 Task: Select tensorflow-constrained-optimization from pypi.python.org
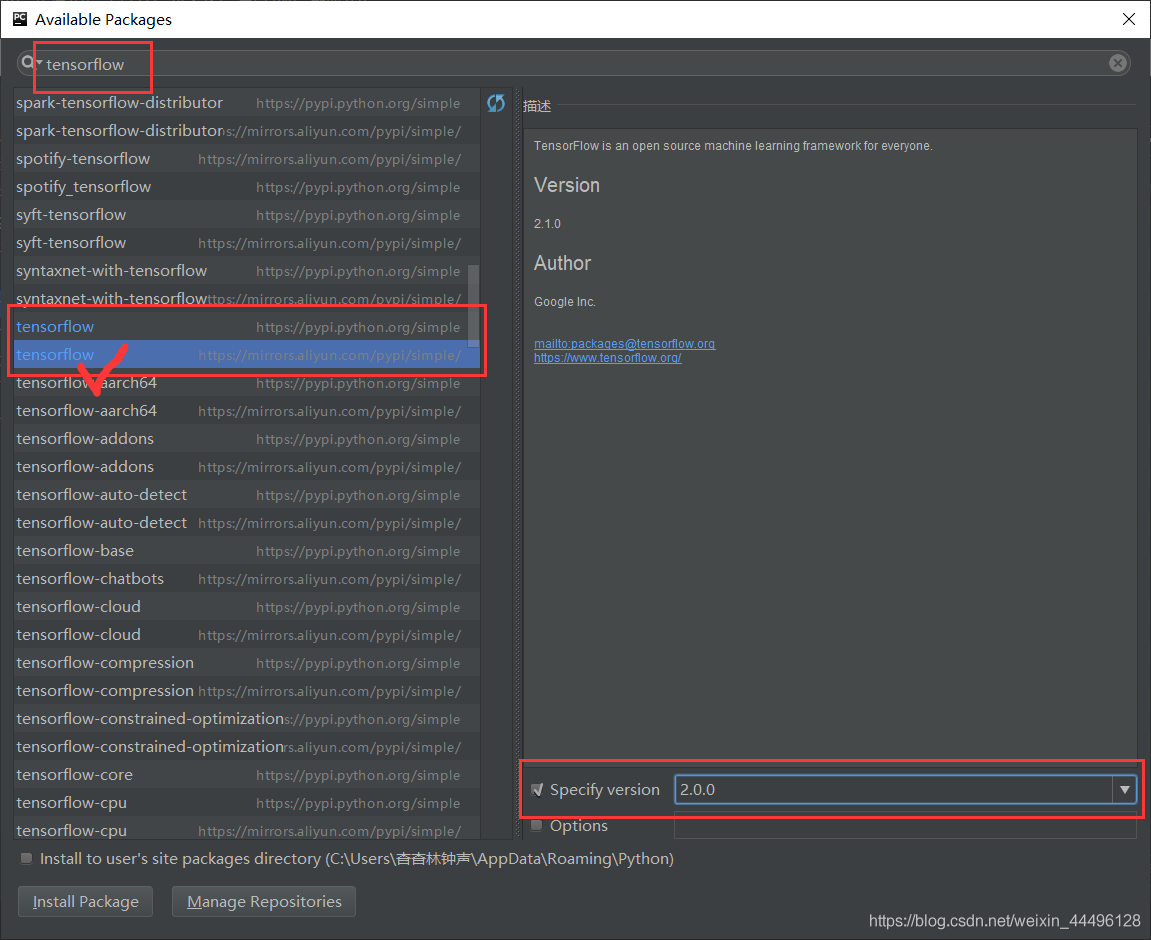247,718
